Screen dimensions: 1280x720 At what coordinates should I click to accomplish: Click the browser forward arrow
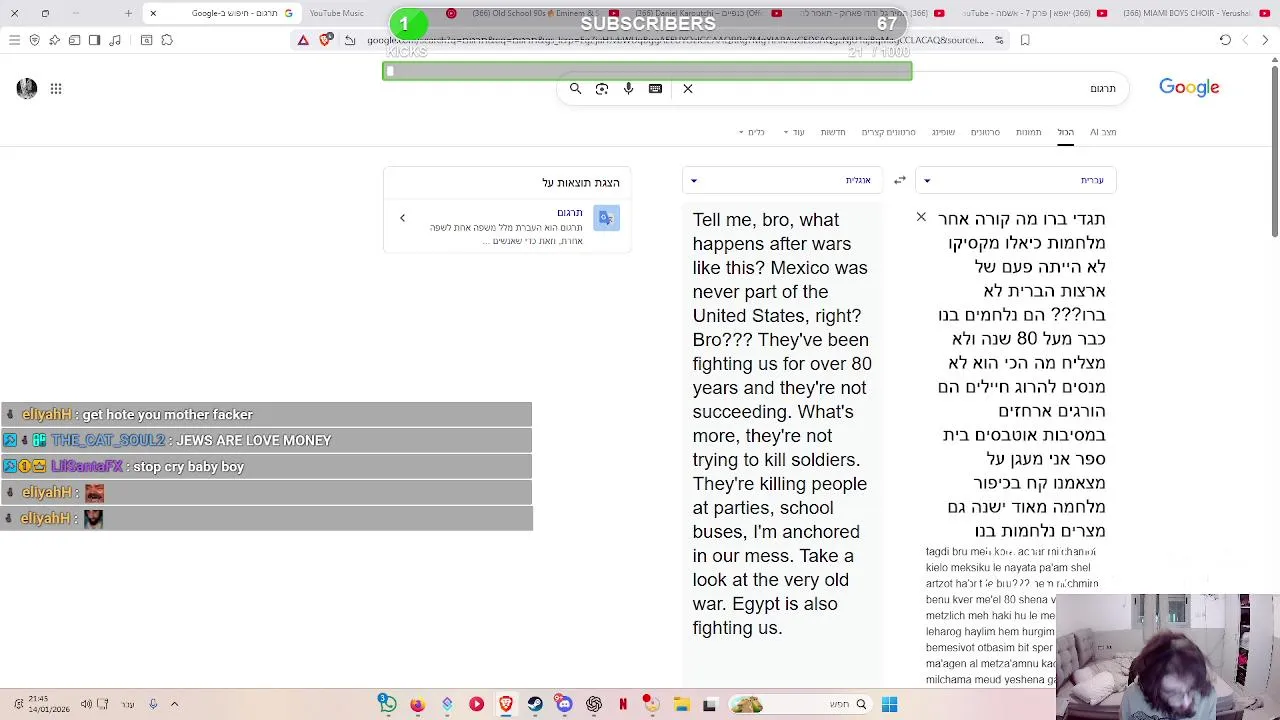(1245, 40)
